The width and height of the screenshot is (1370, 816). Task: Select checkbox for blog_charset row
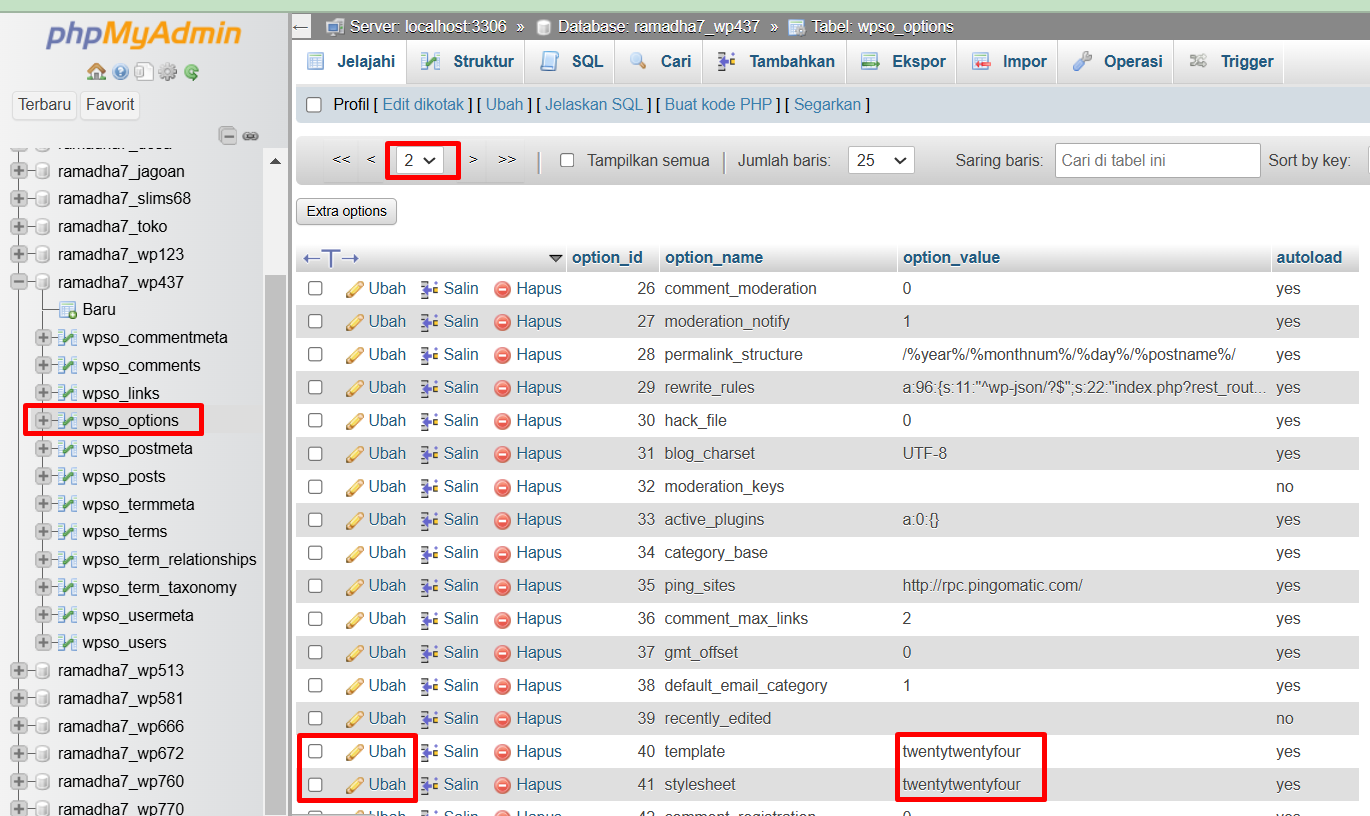(x=315, y=453)
